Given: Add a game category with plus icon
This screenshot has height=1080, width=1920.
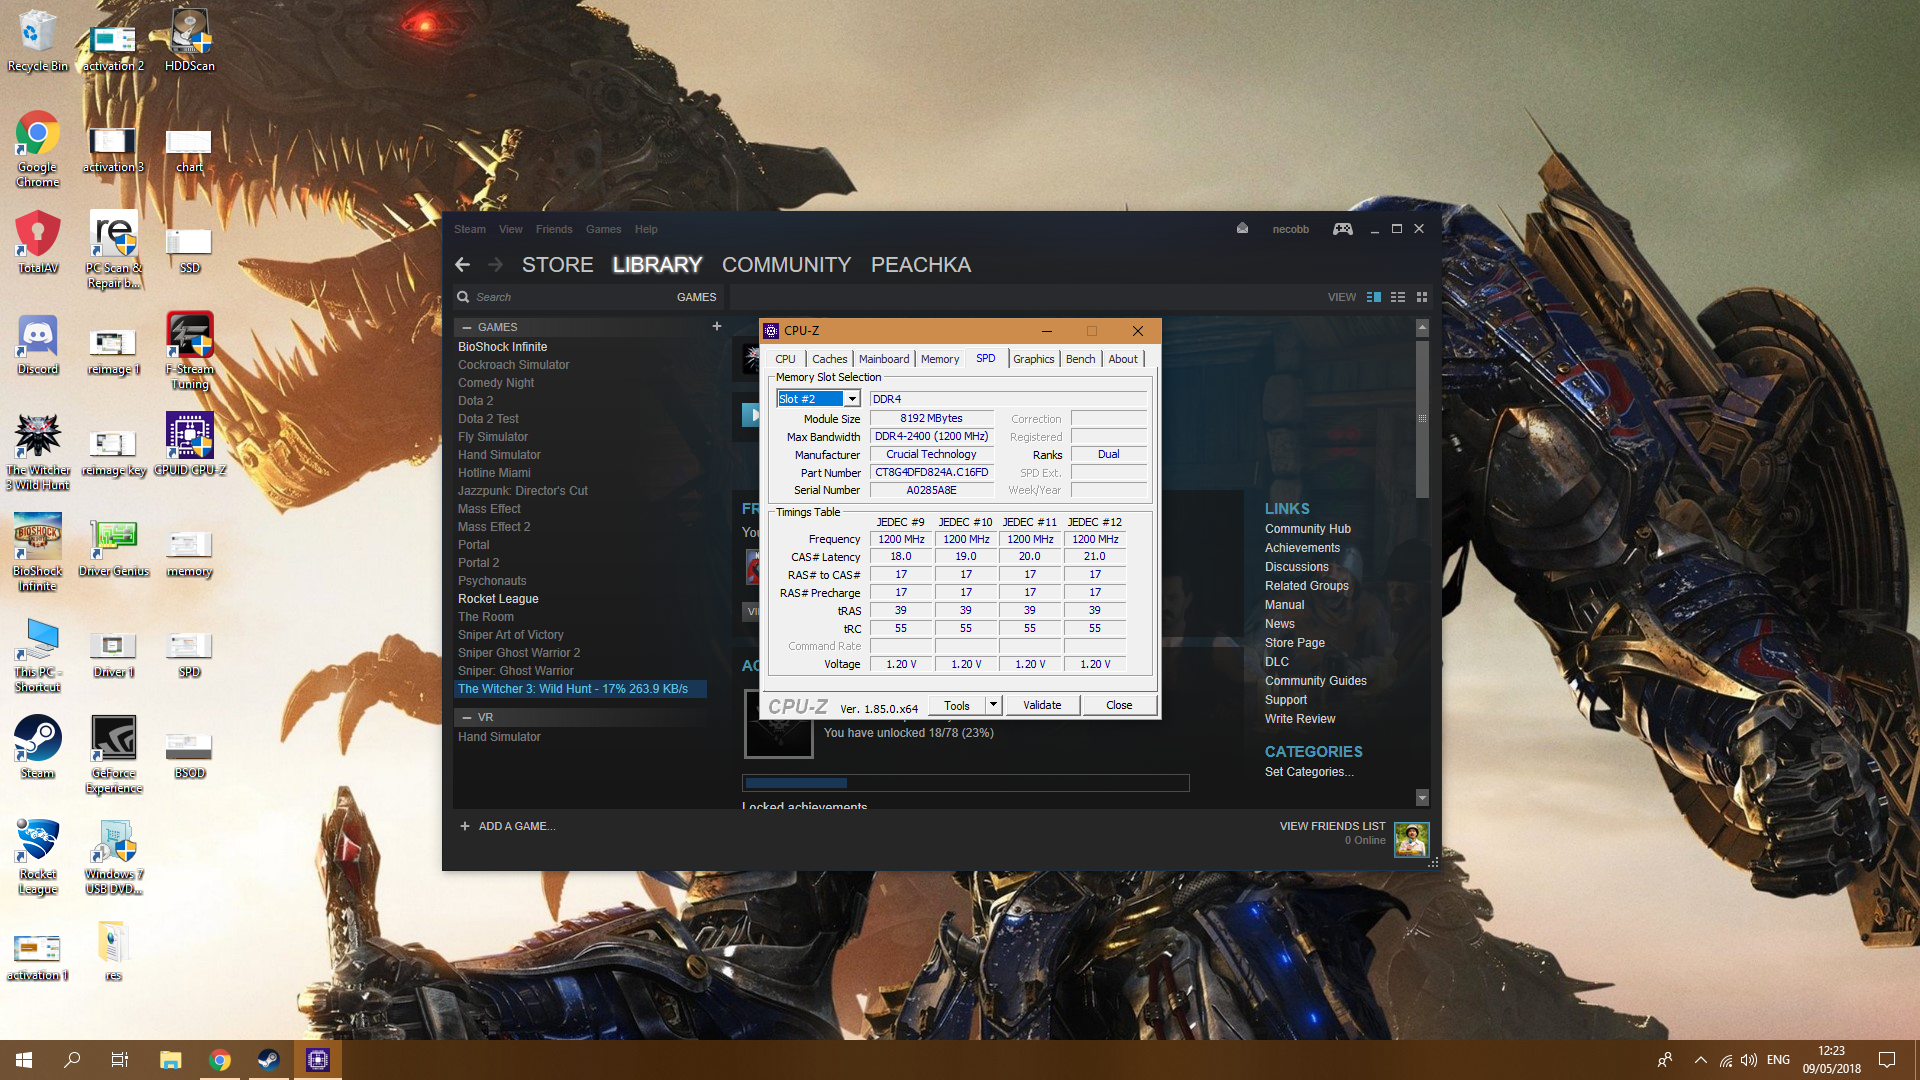Looking at the screenshot, I should [x=717, y=327].
